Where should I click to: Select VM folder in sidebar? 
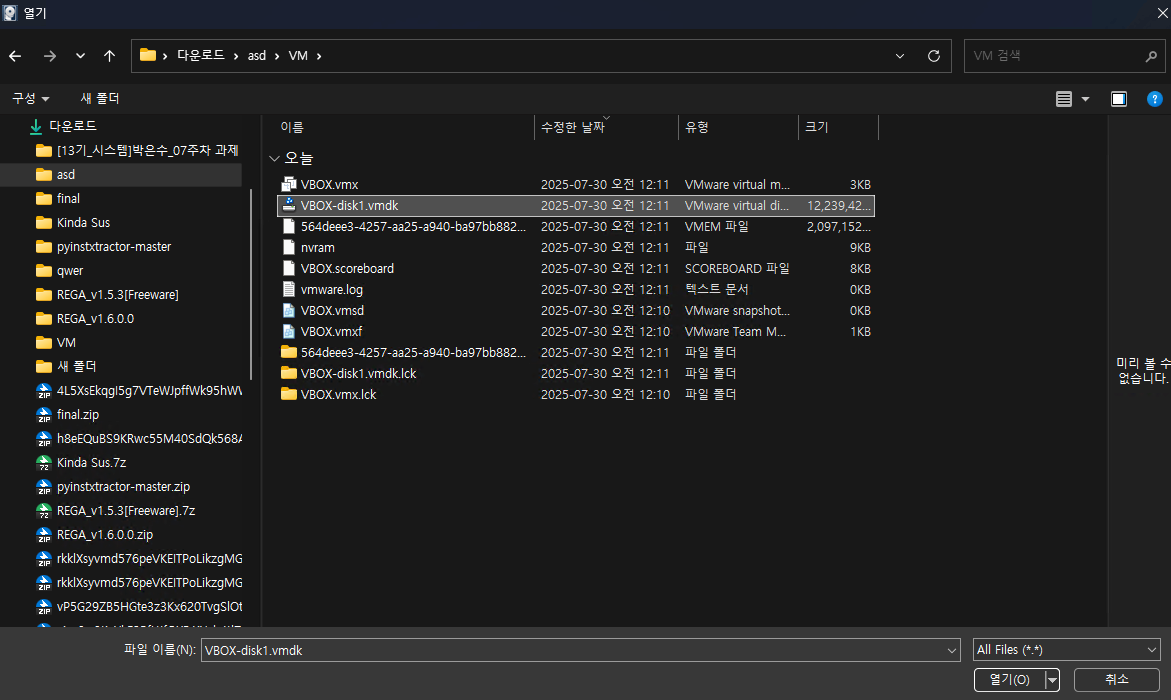[x=66, y=342]
